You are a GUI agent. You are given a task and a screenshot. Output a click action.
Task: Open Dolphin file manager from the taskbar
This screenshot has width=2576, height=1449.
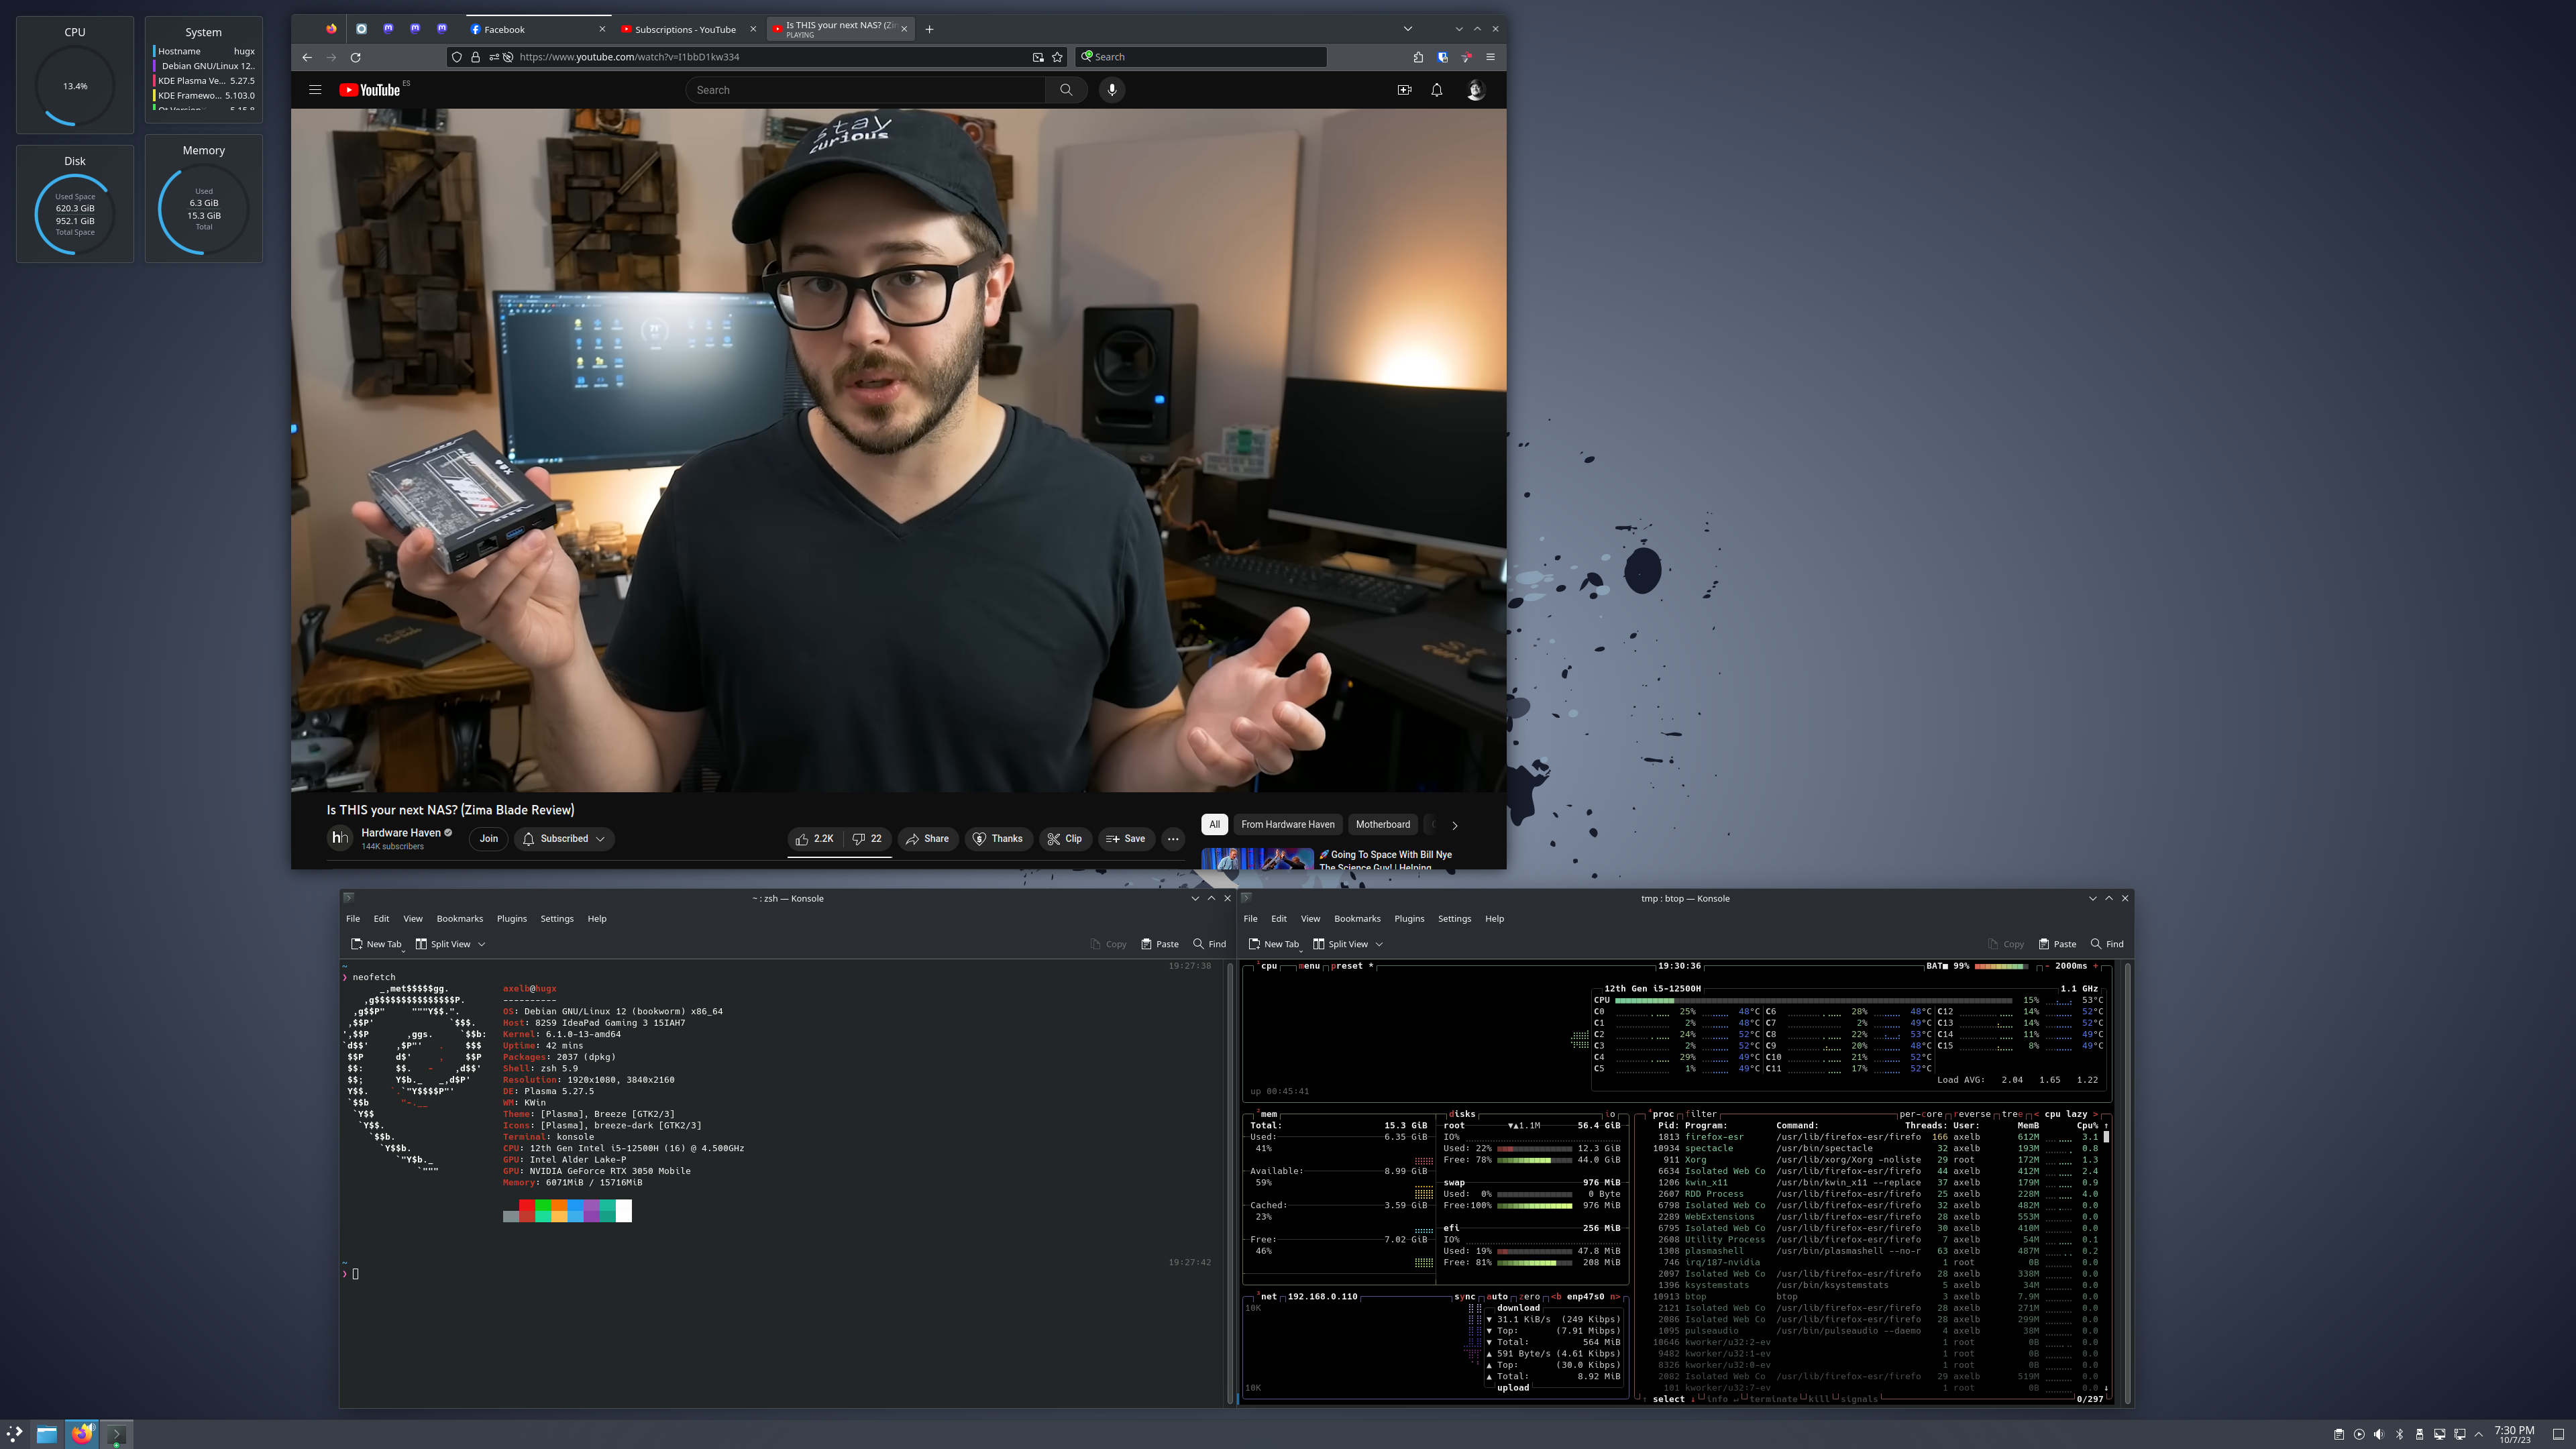[x=47, y=1434]
